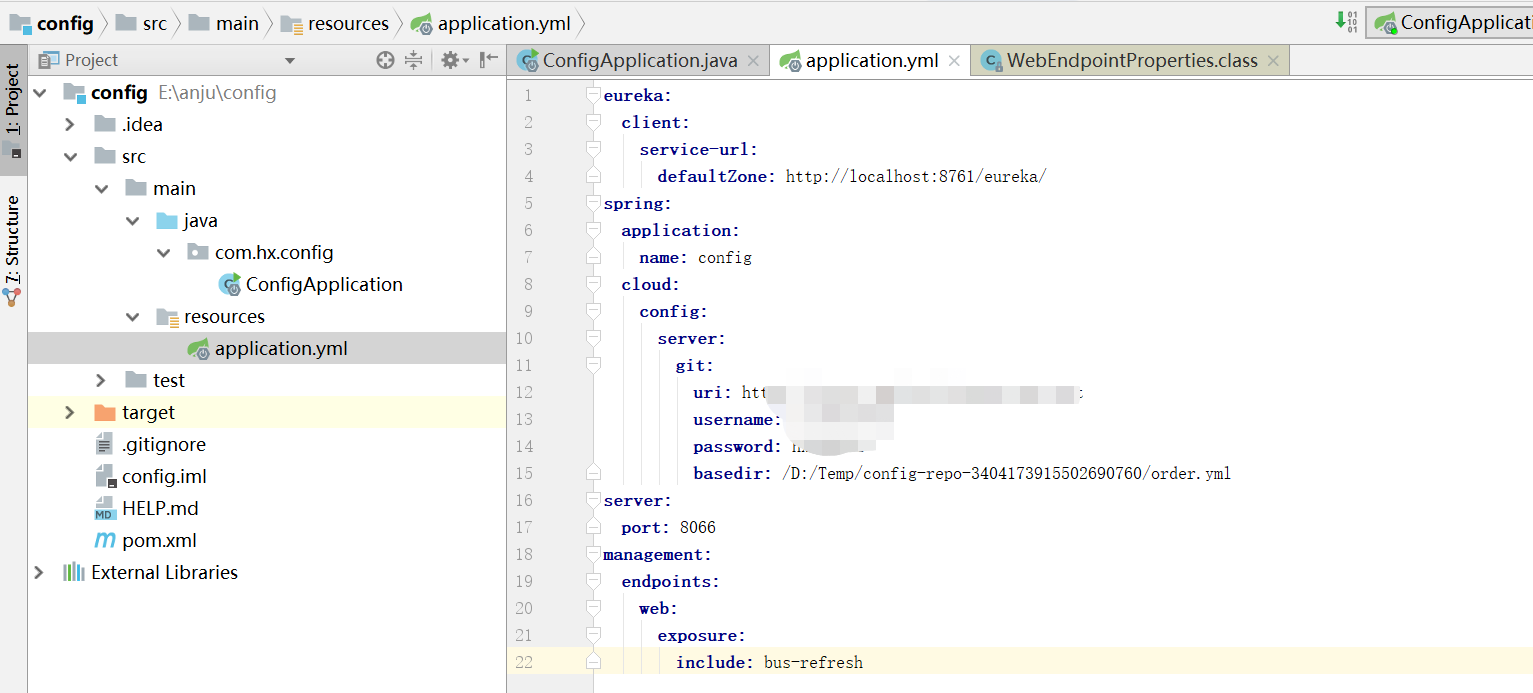
Task: Click the collapse all icon in Project panel
Action: point(413,61)
